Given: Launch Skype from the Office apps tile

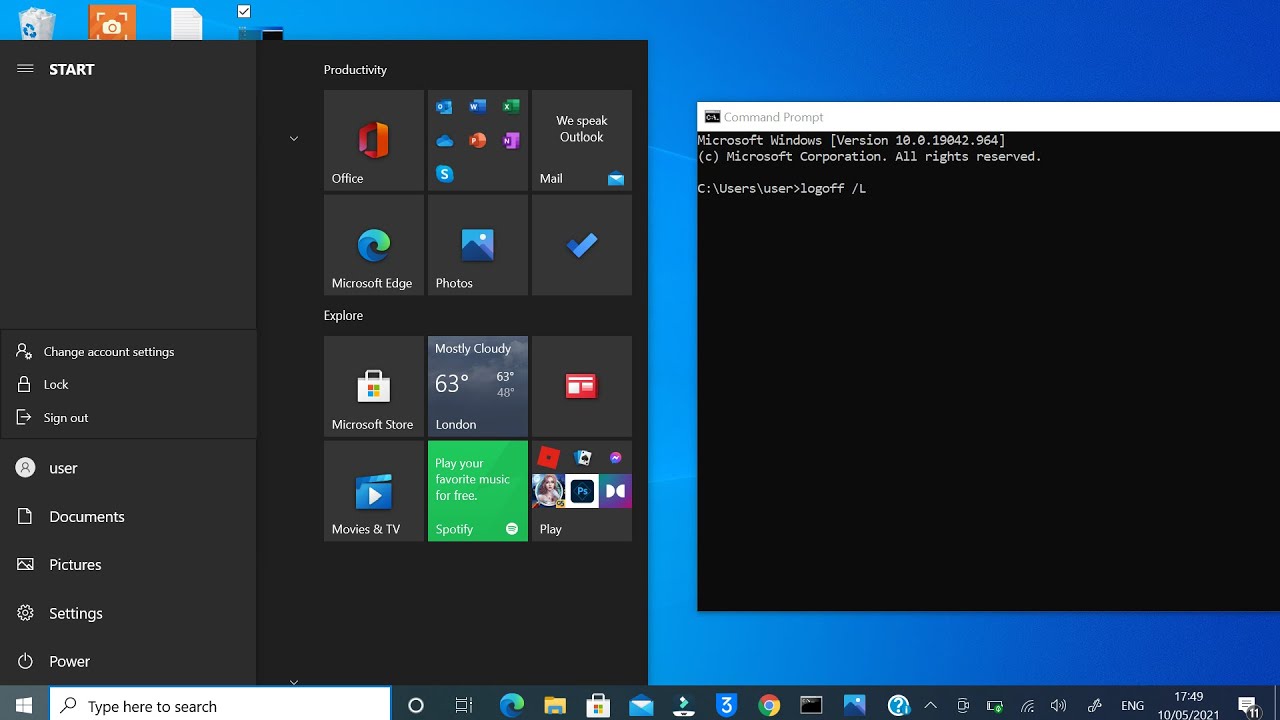Looking at the screenshot, I should coord(444,174).
